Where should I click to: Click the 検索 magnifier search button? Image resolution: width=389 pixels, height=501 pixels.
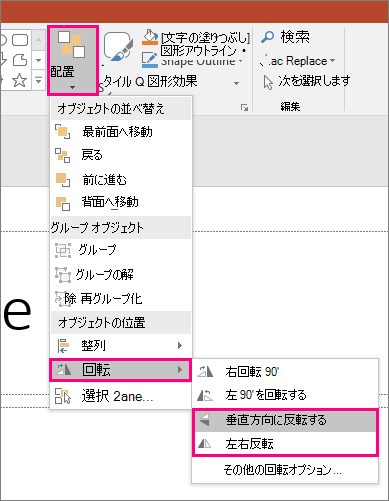285,37
